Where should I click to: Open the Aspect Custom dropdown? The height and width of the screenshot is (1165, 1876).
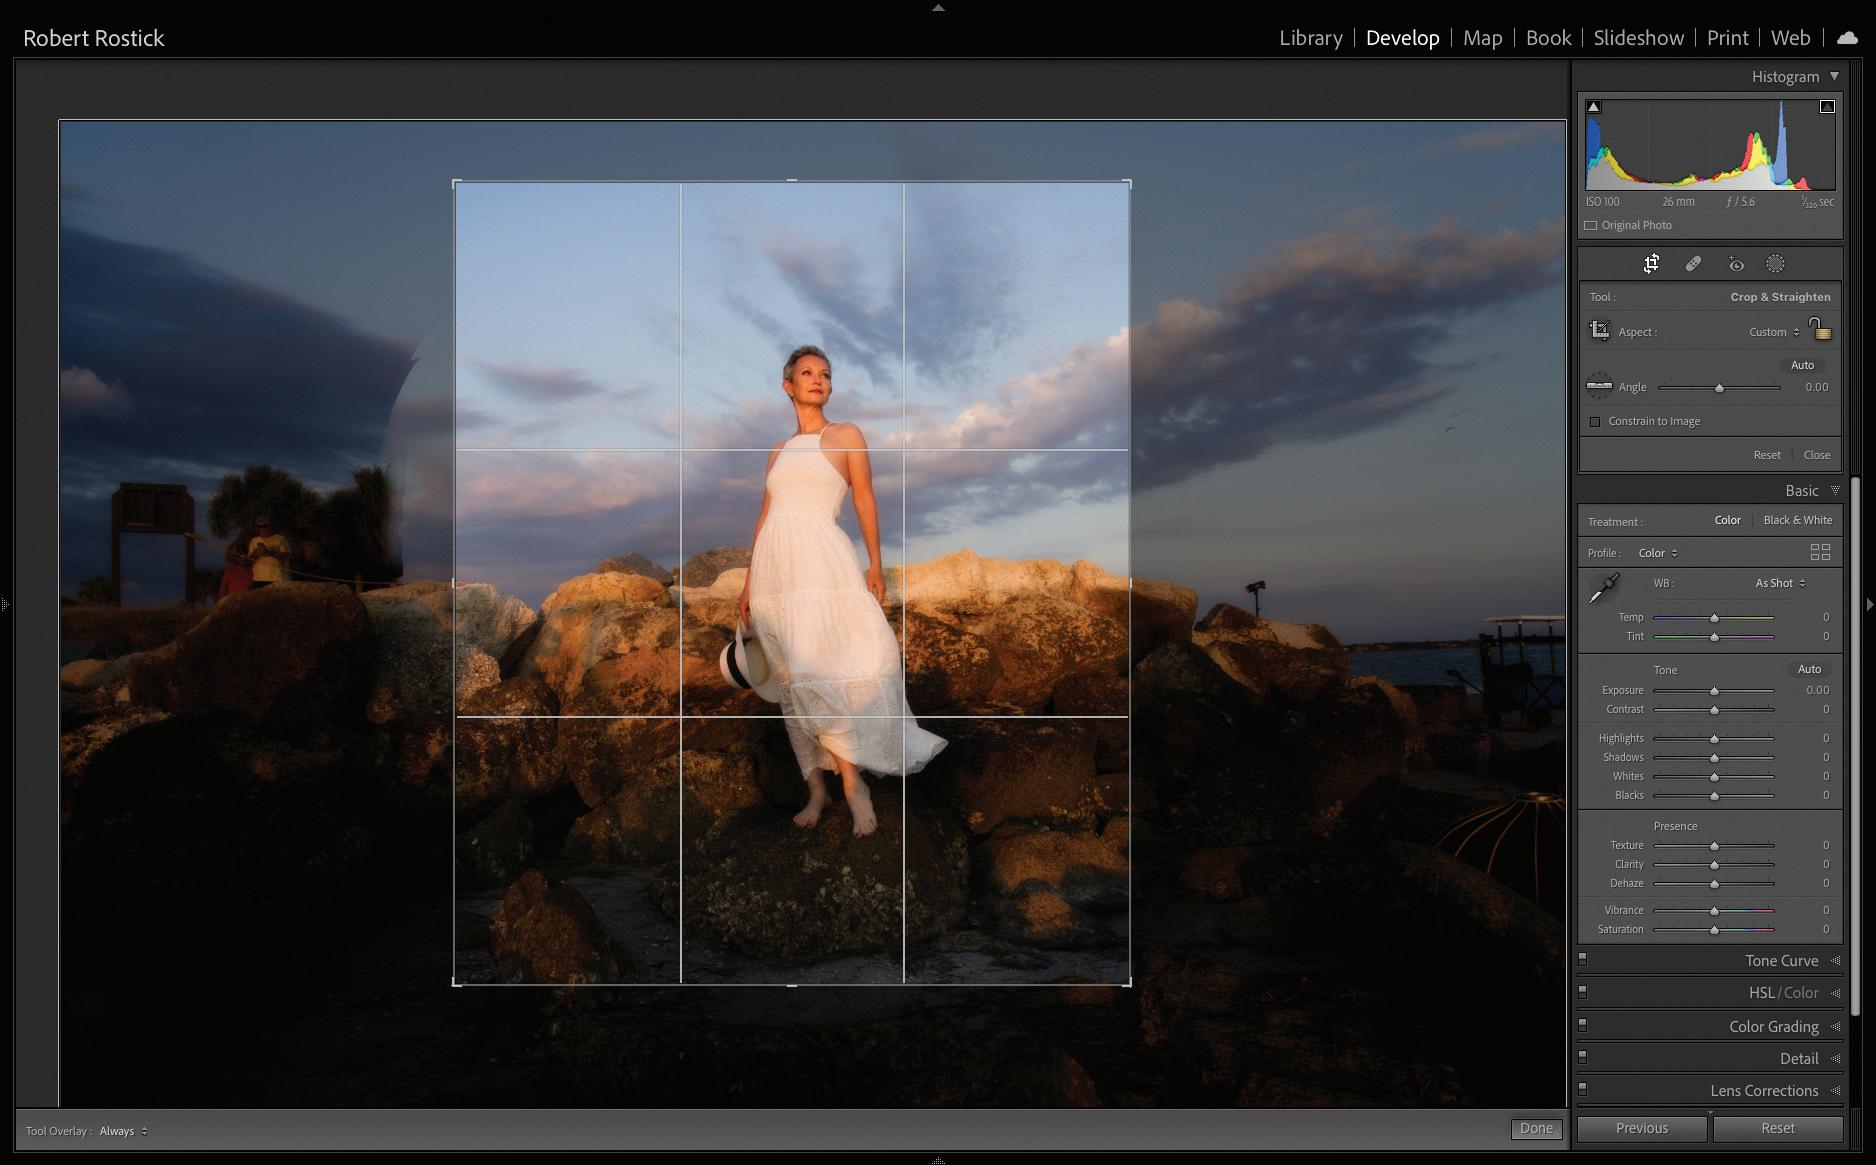[1774, 332]
